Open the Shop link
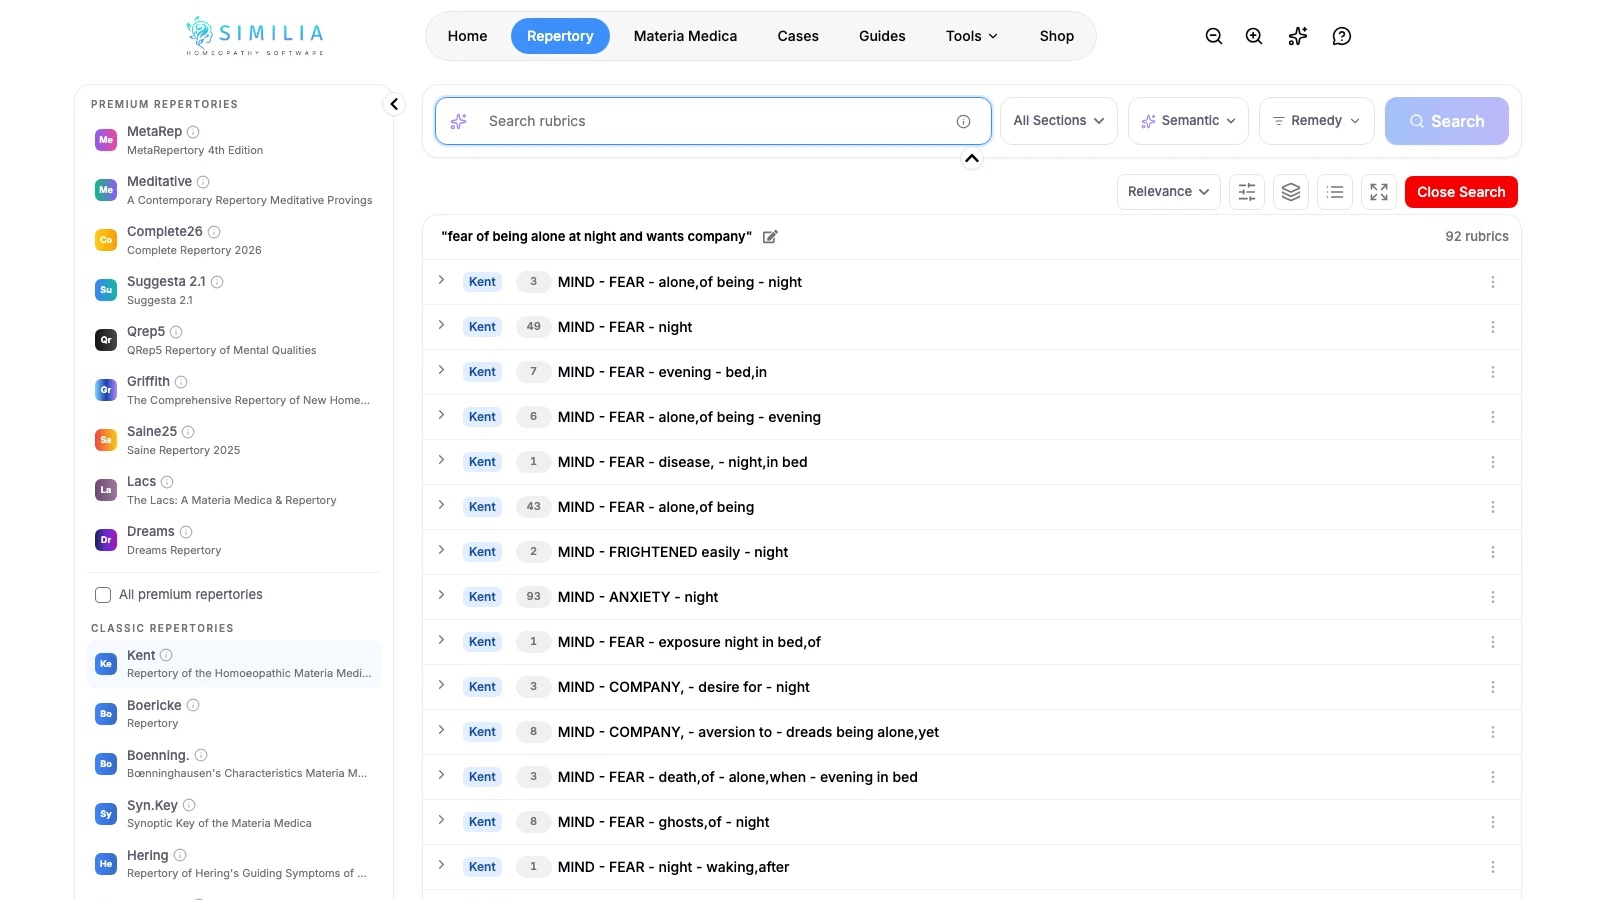Viewport: 1600px width, 900px height. 1057,36
